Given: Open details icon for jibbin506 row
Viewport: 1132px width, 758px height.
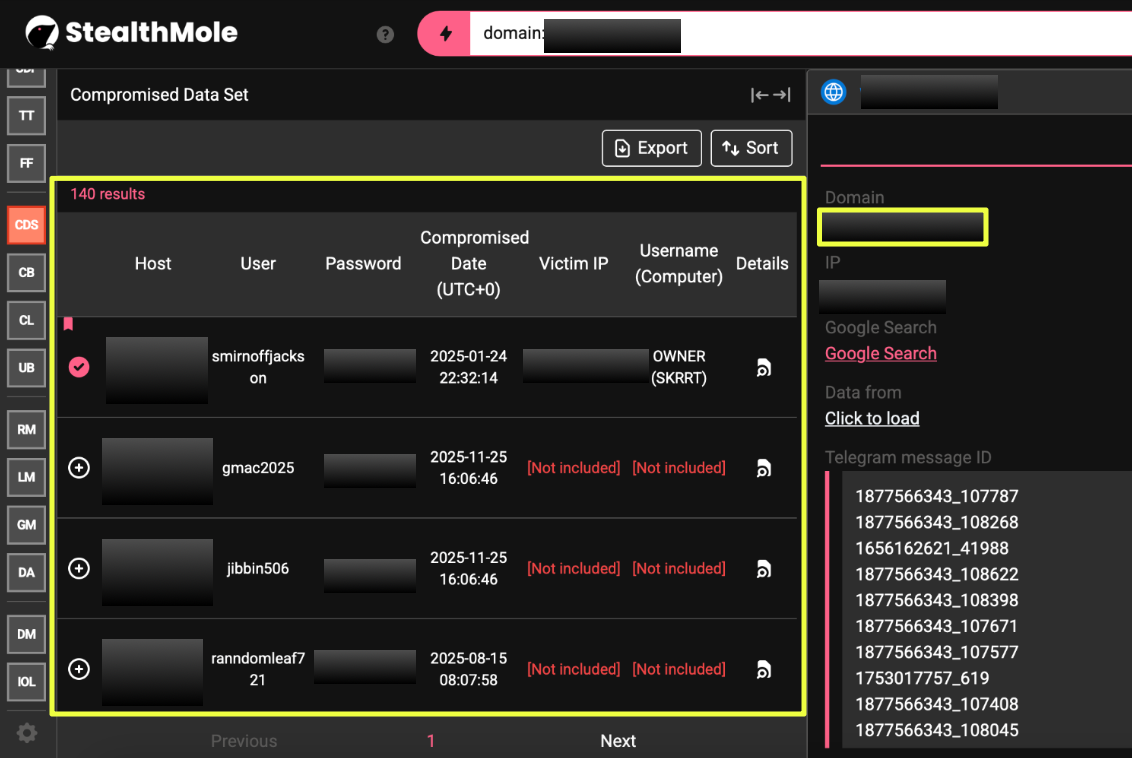Looking at the screenshot, I should click(x=763, y=569).
